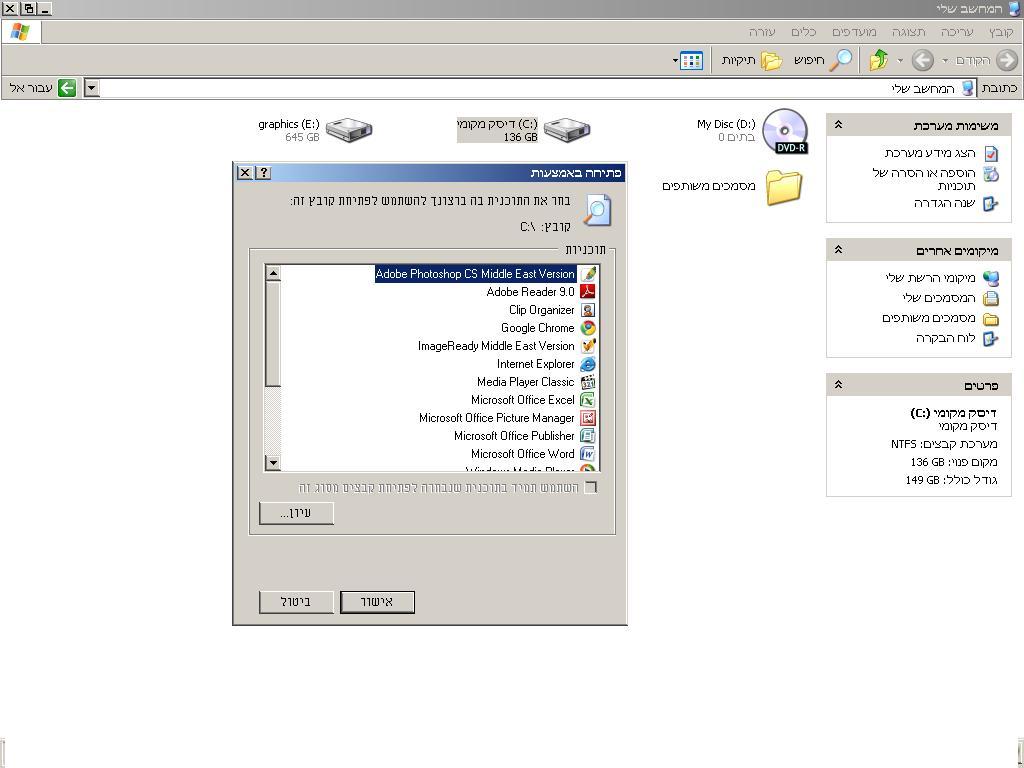Screen dimensions: 1024x768
Task: Click the Views grid toolbar icon
Action: [x=692, y=61]
